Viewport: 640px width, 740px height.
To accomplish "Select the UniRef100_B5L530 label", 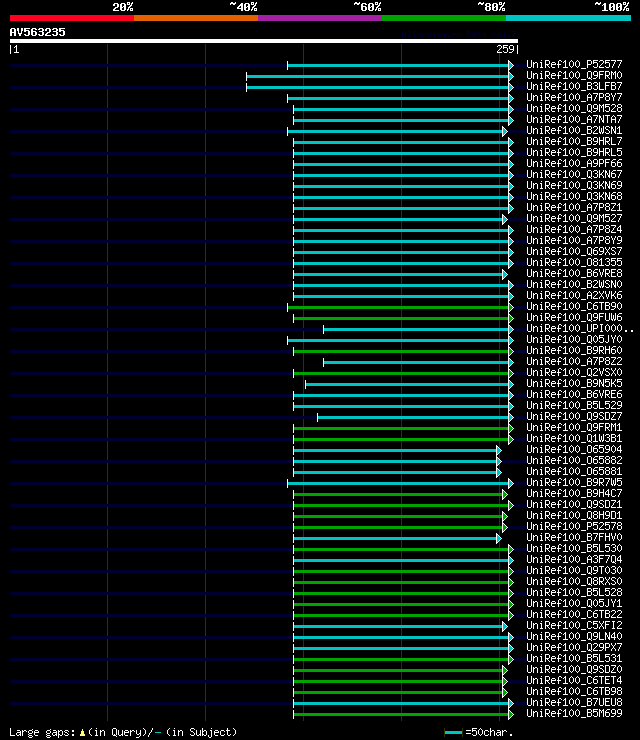I will (x=574, y=549).
